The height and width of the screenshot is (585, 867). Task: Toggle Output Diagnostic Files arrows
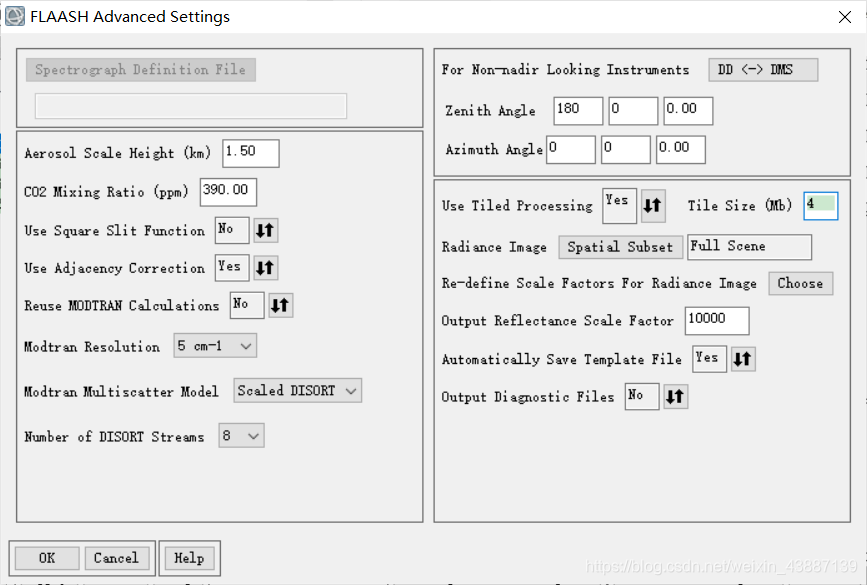pyautogui.click(x=676, y=397)
